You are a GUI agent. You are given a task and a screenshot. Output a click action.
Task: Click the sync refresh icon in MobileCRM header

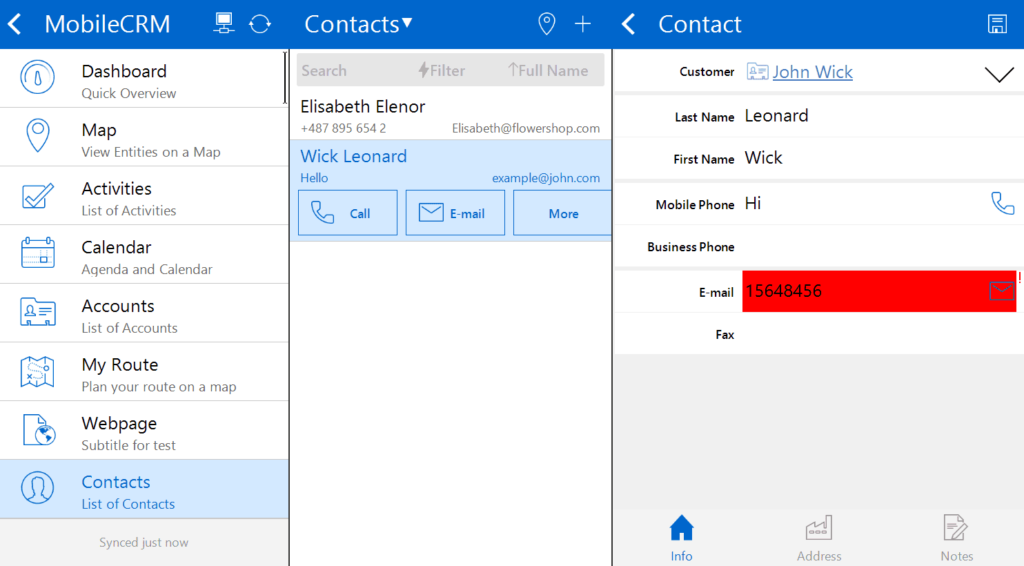coord(260,24)
